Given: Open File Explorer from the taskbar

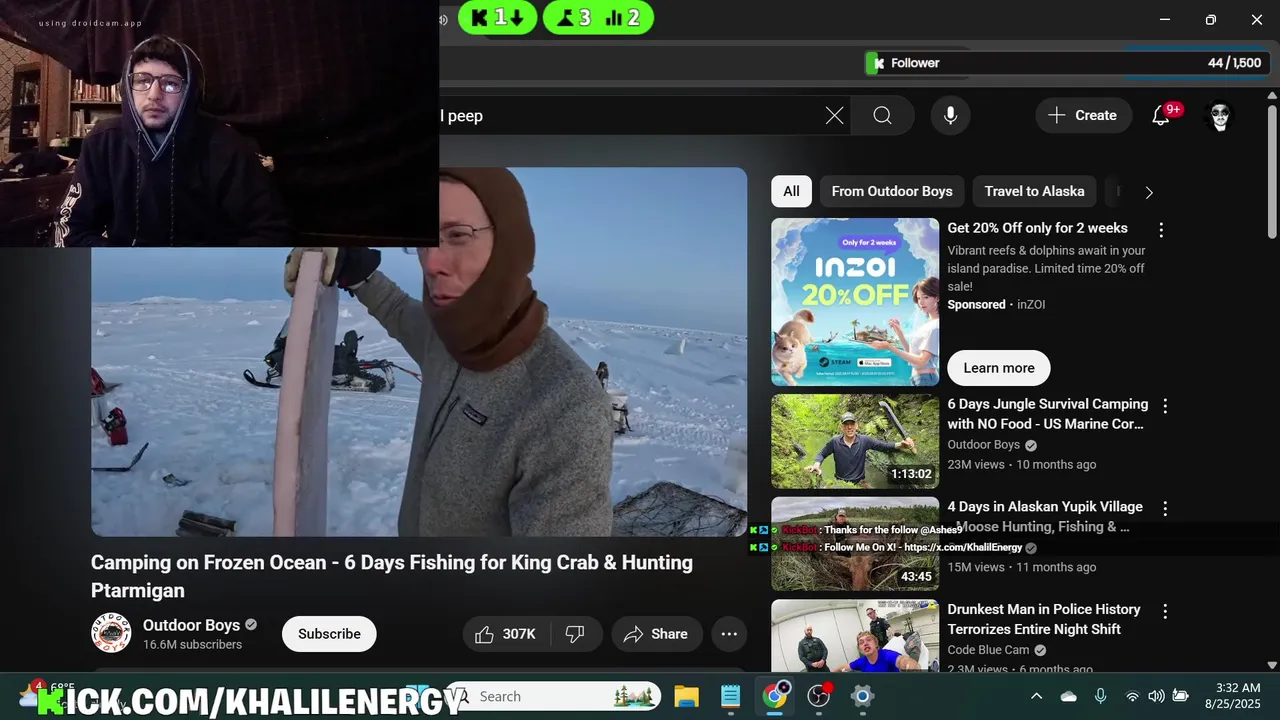Looking at the screenshot, I should tap(685, 696).
